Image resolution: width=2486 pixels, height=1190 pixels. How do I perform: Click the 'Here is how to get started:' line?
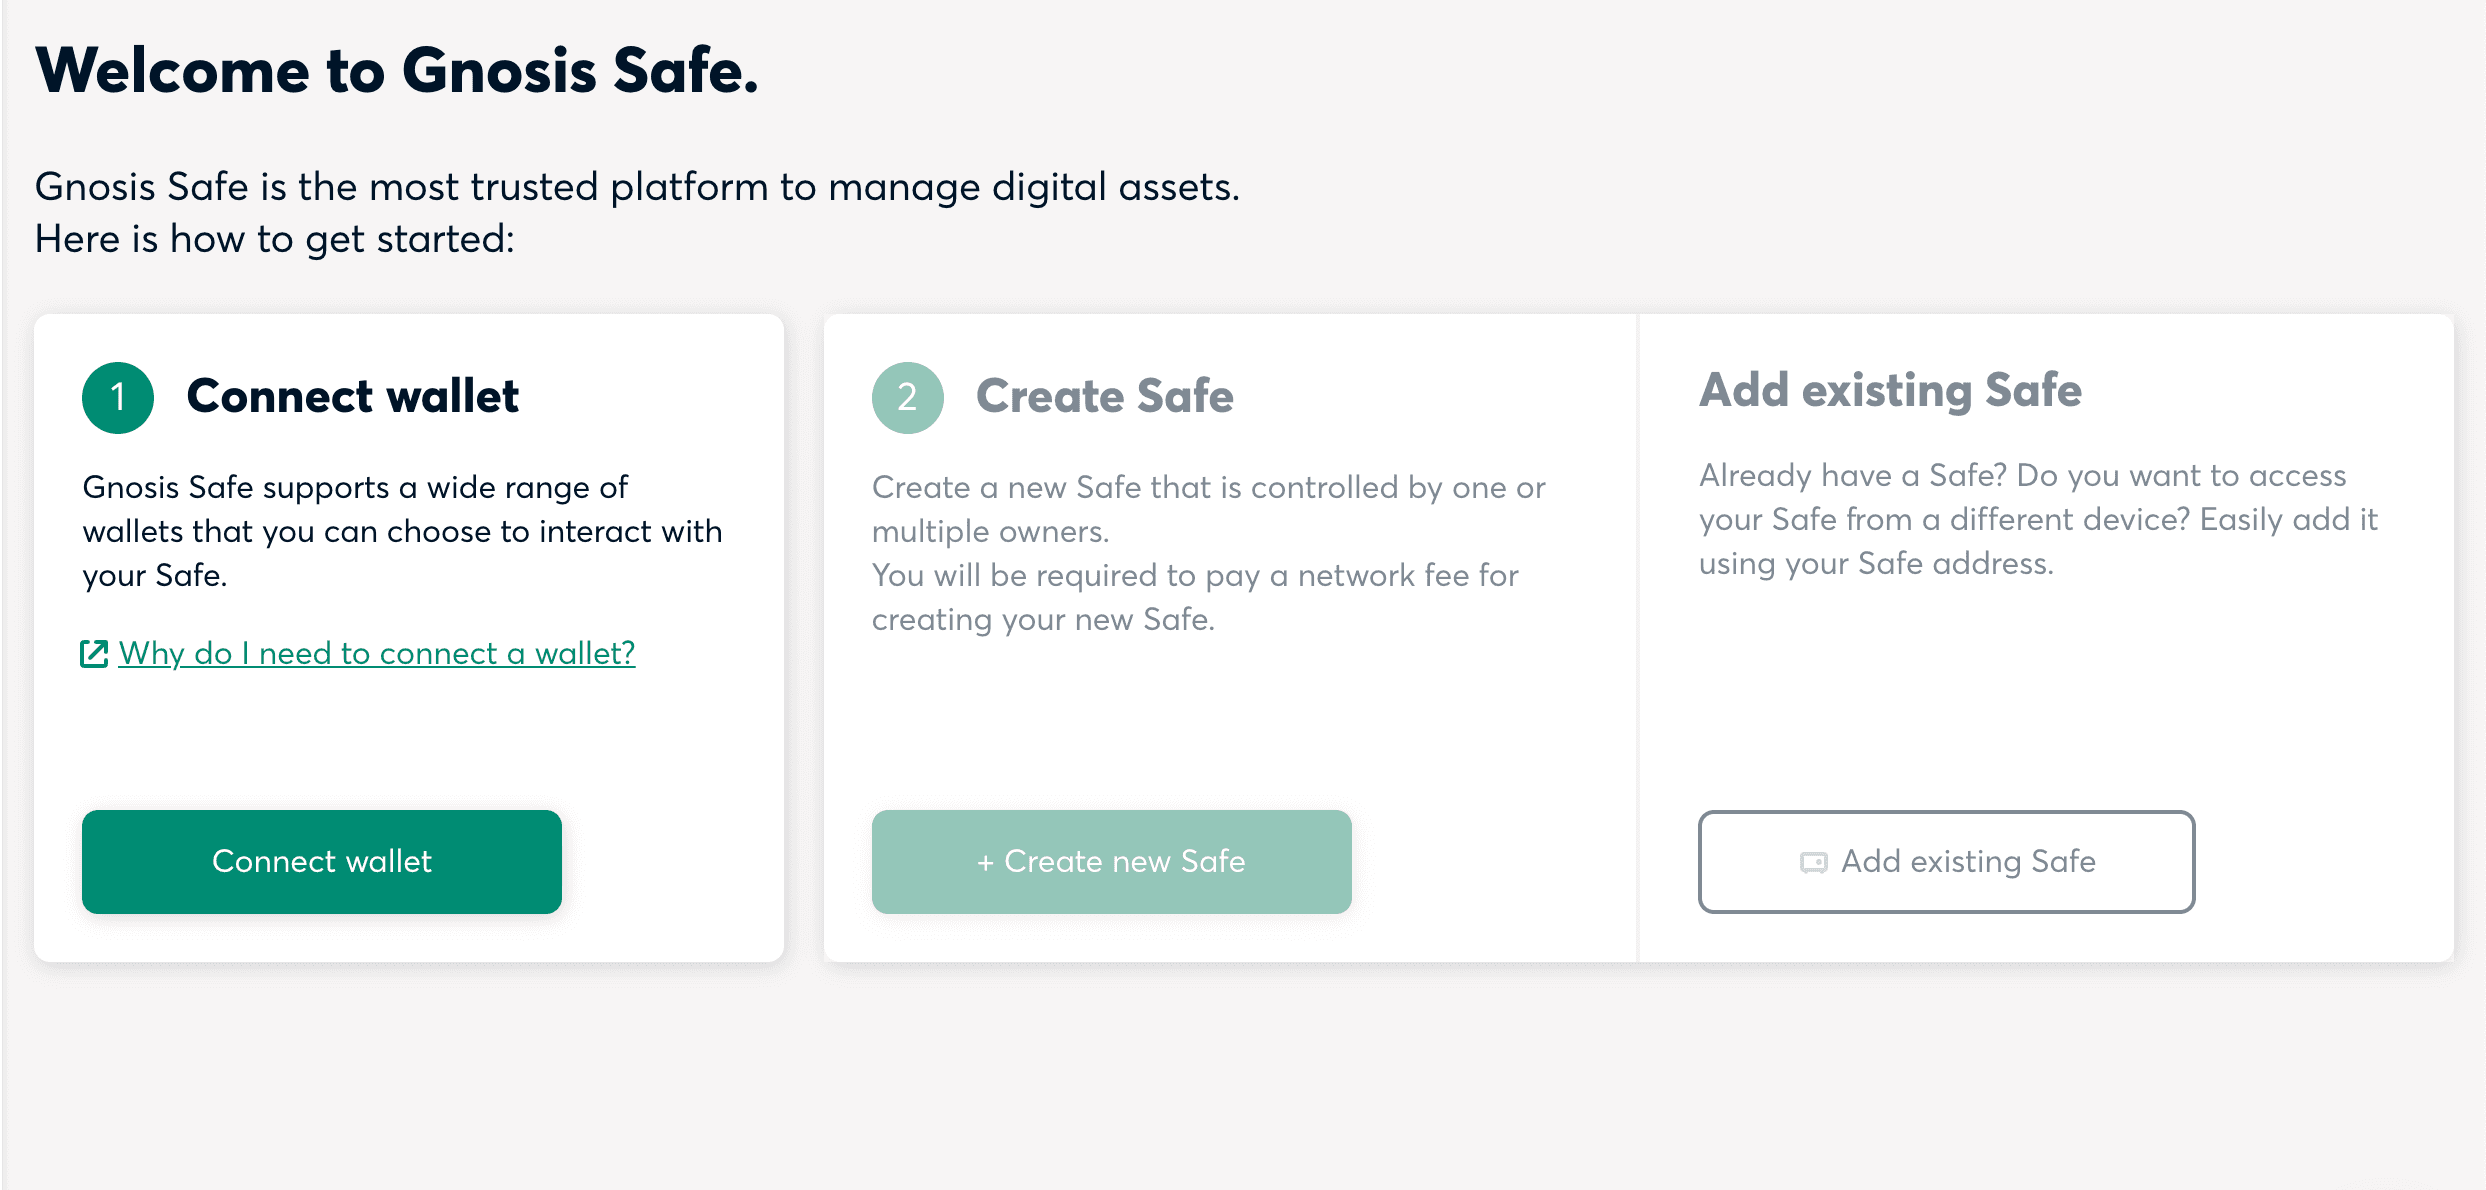click(x=275, y=239)
